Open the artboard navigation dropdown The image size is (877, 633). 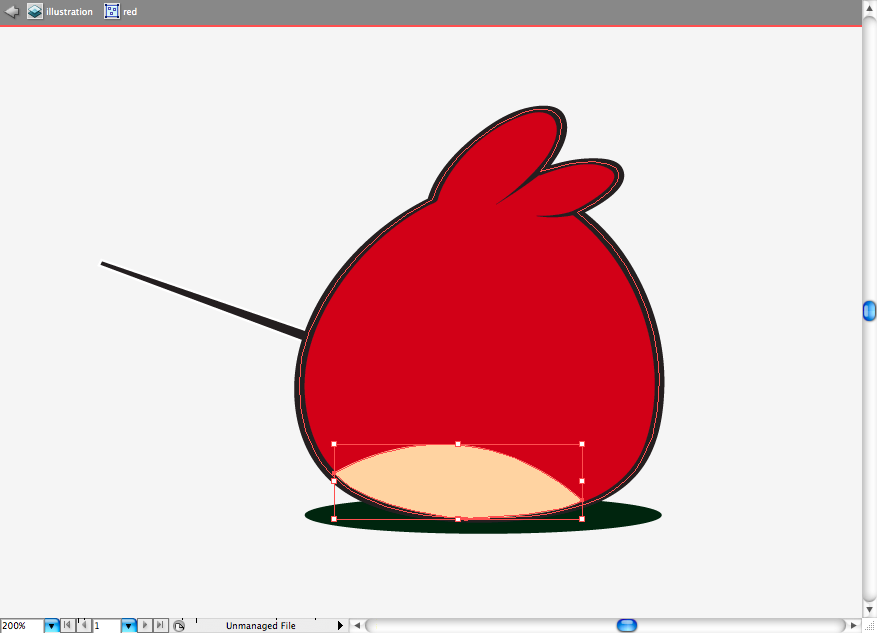coord(129,626)
